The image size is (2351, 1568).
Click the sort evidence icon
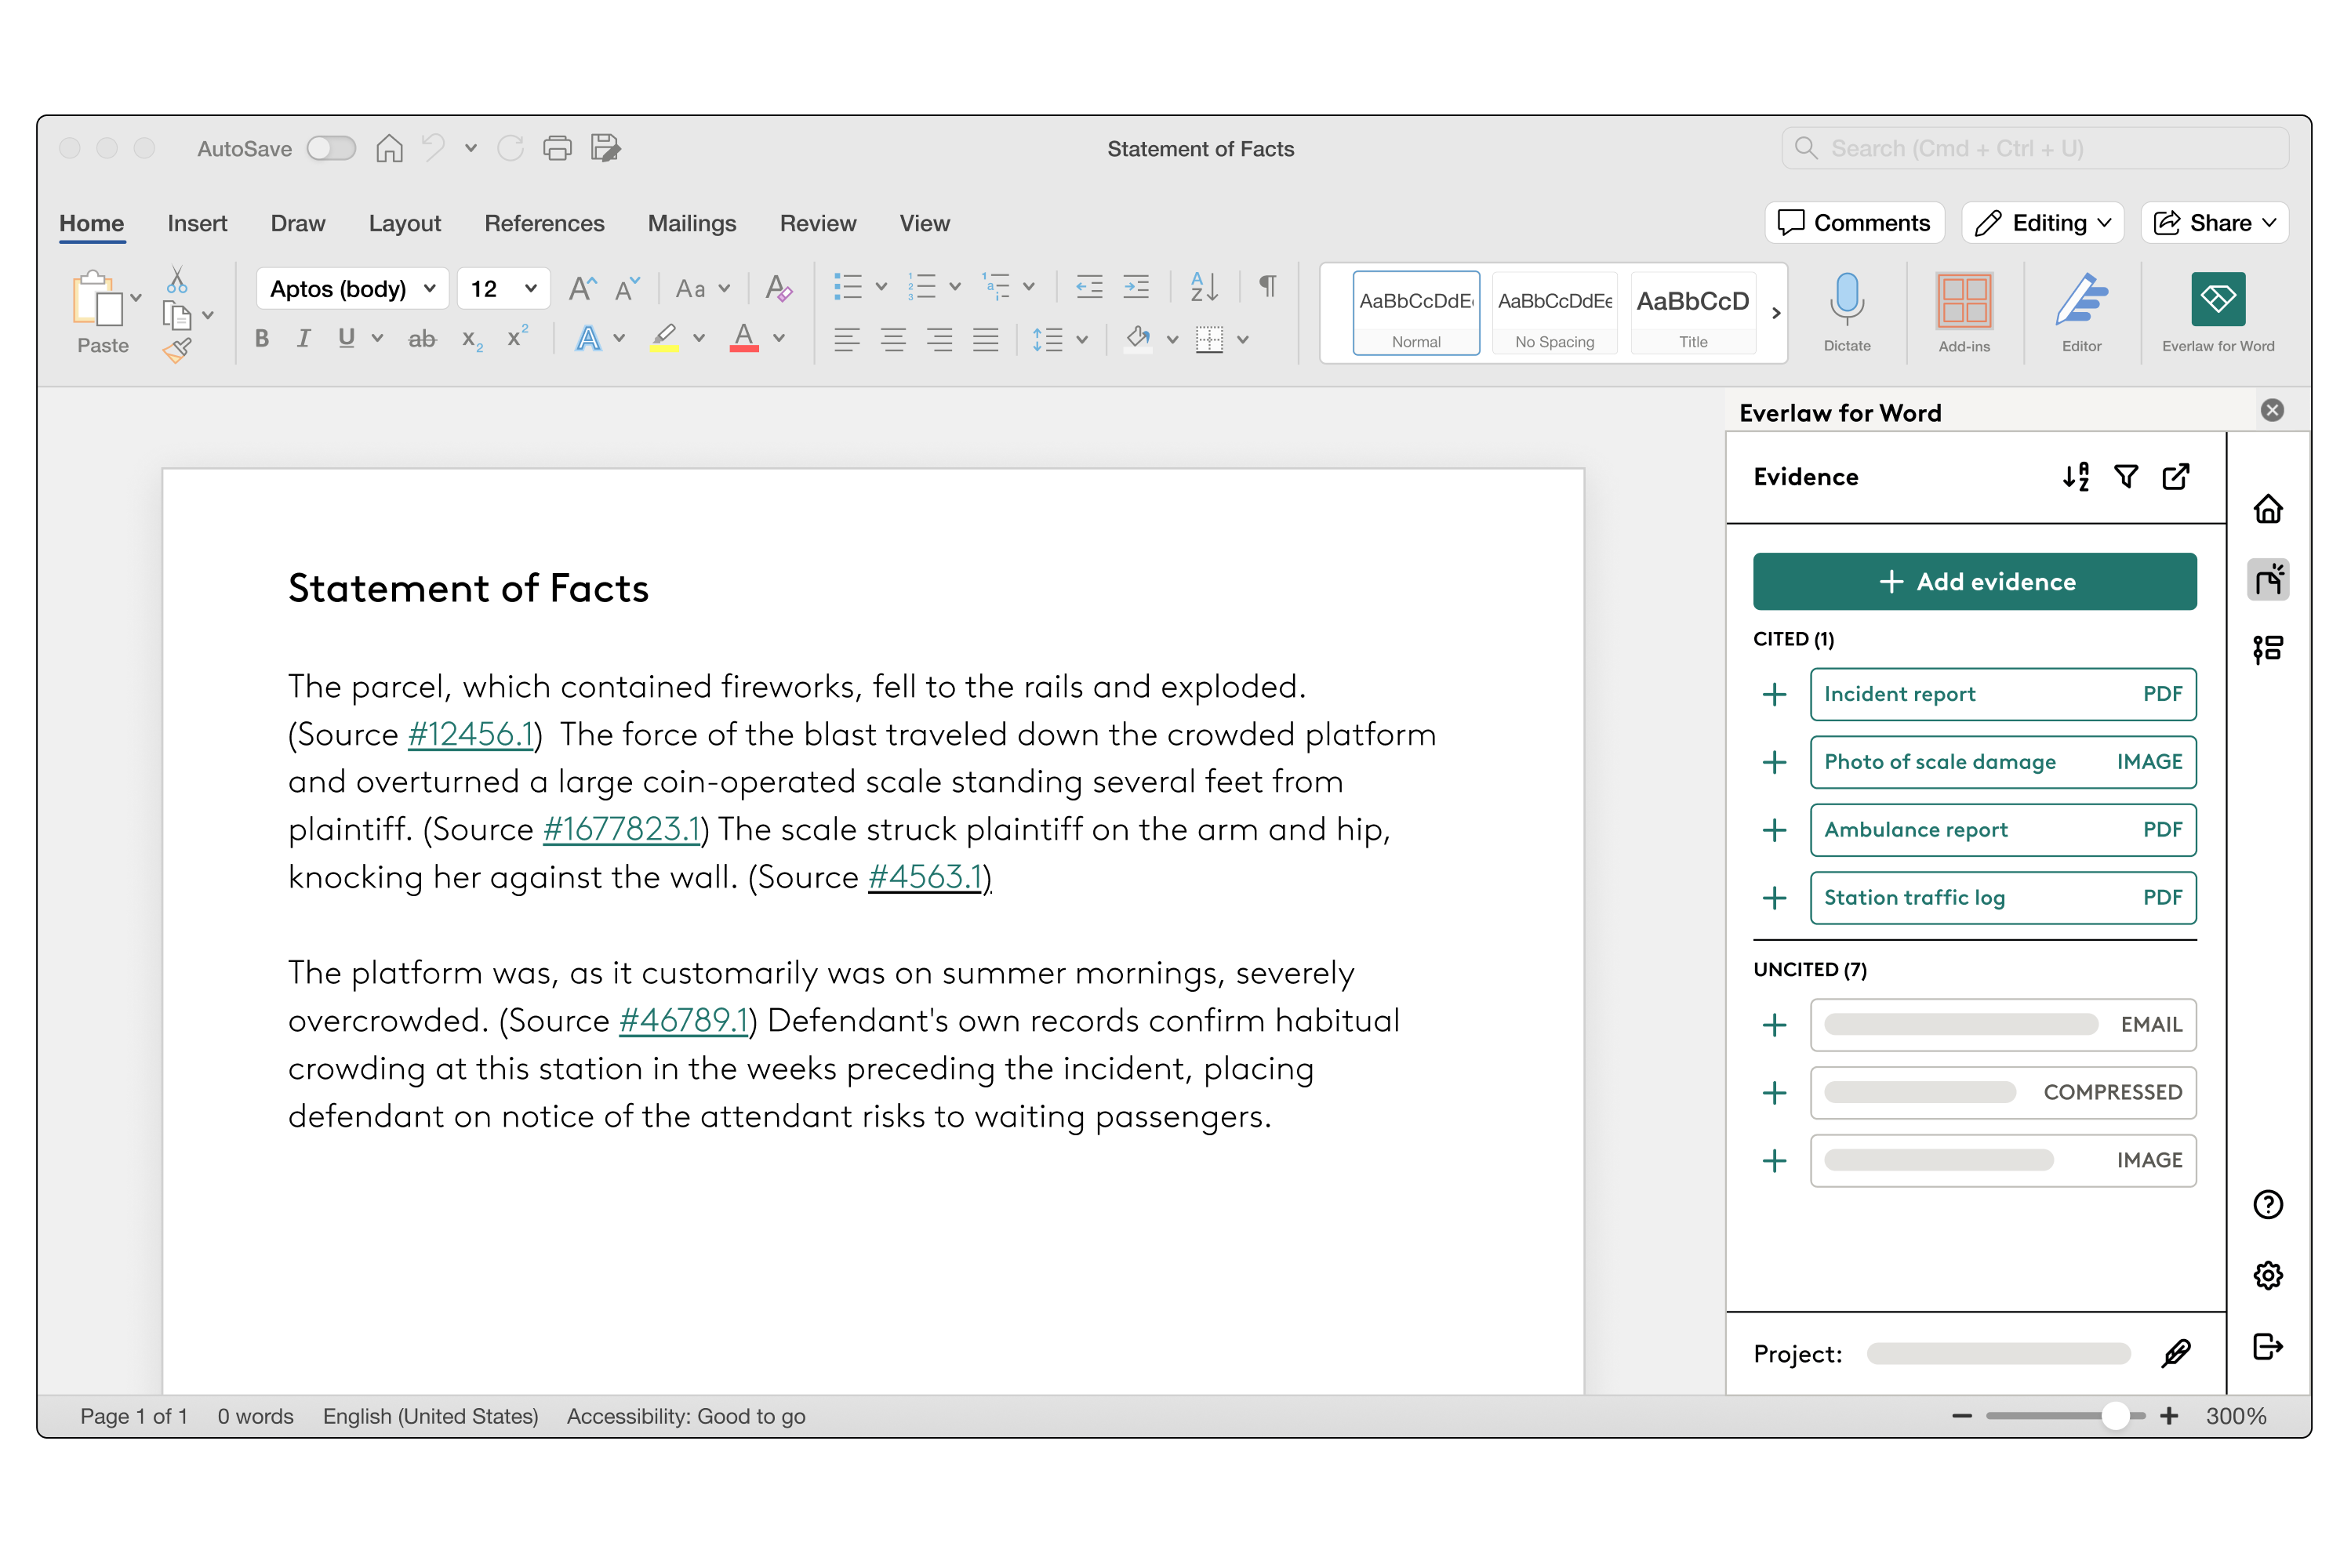pyautogui.click(x=2075, y=477)
